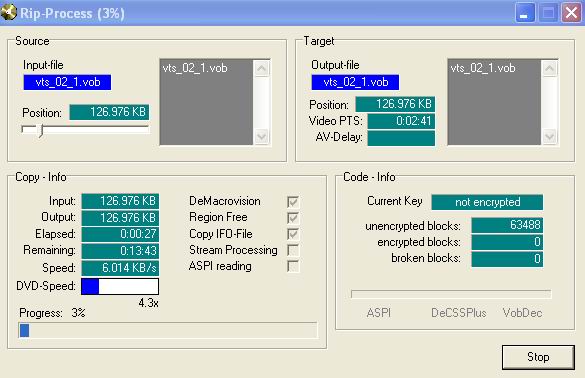This screenshot has height=378, width=585.
Task: Click the Source file list scroll-down arrow
Action: [262, 136]
